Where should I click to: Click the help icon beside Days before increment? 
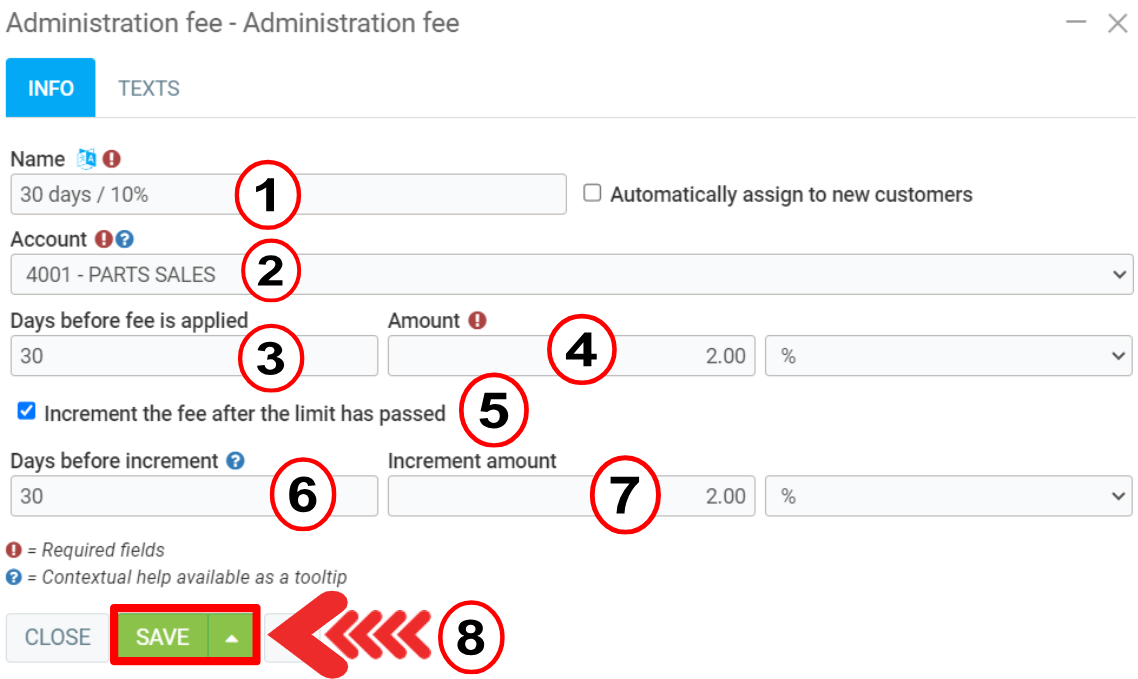pyautogui.click(x=235, y=461)
